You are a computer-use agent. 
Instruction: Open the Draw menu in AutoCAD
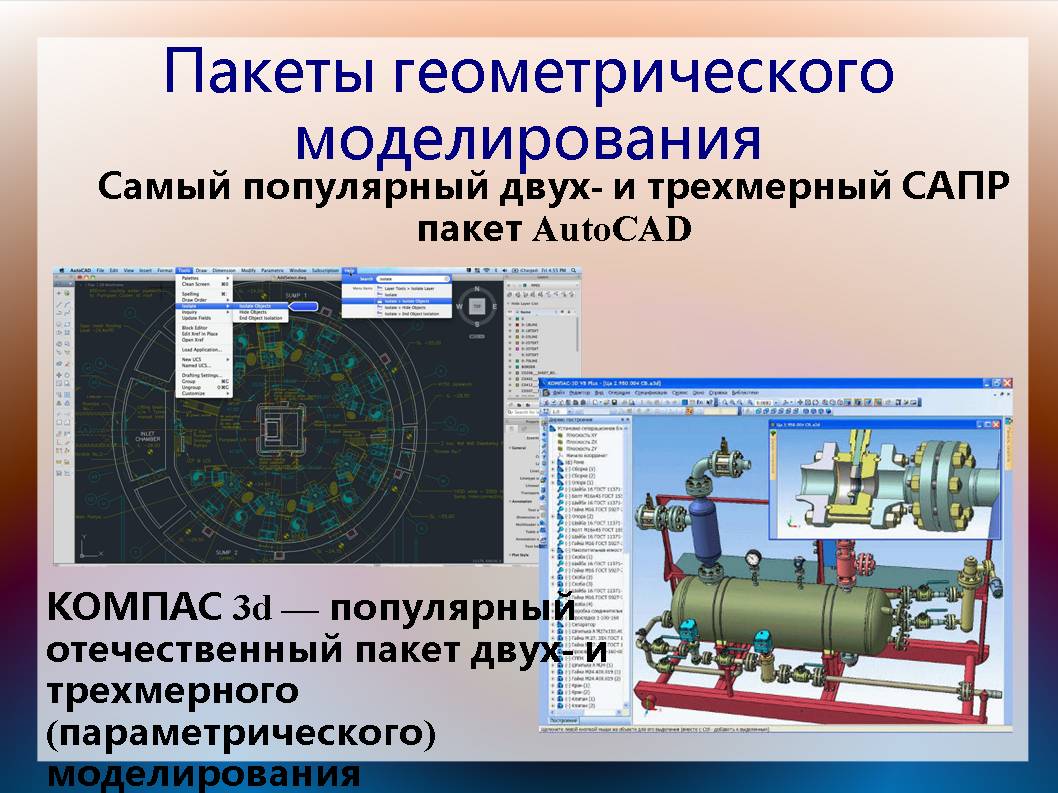(201, 271)
